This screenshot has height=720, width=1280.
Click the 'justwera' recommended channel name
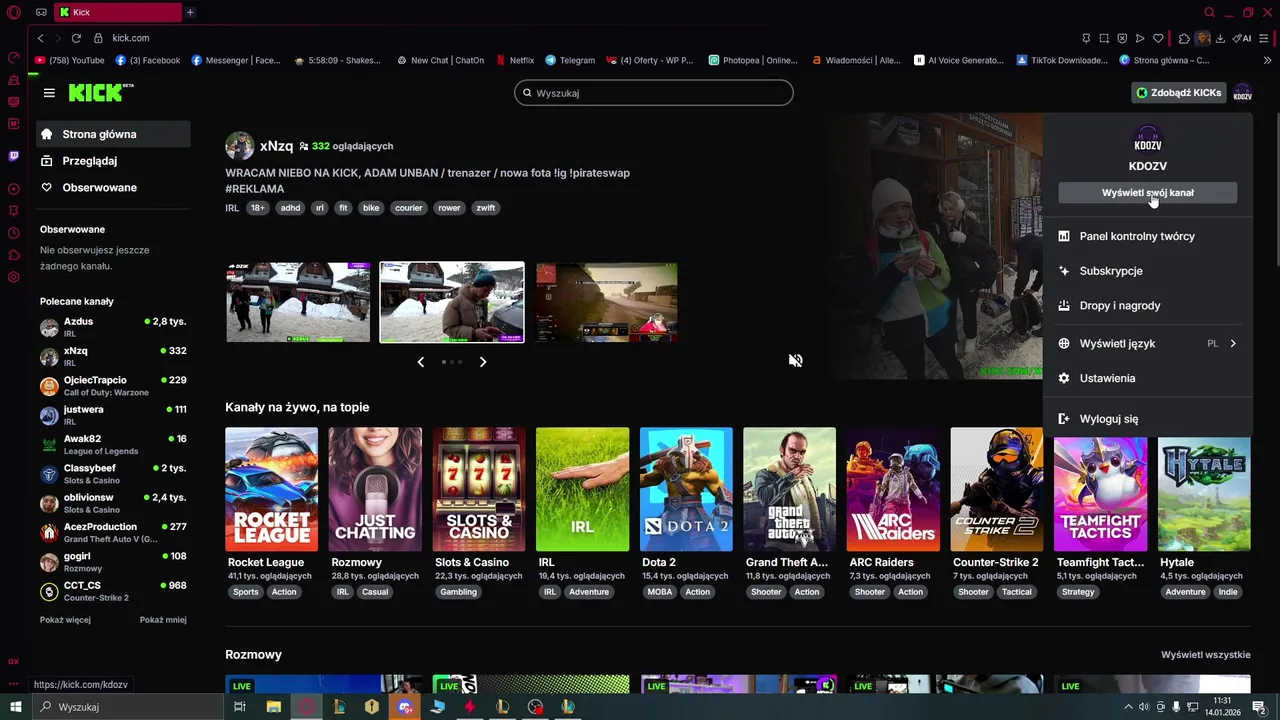[83, 409]
